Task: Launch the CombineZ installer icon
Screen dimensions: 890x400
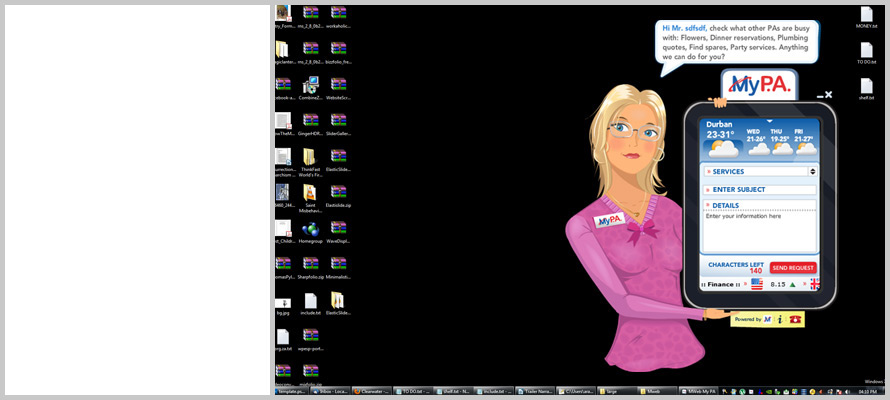Action: [x=310, y=89]
